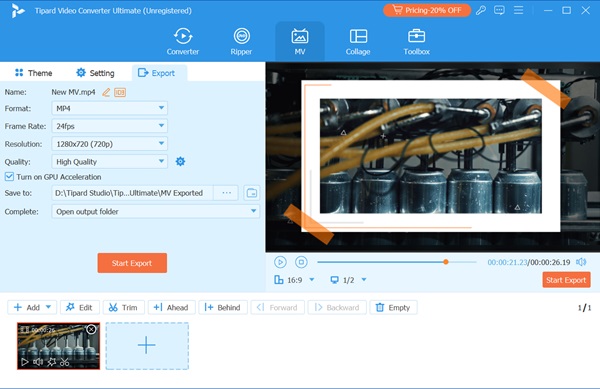Click the Trim button
Viewport: 600px width, 389px height.
124,308
